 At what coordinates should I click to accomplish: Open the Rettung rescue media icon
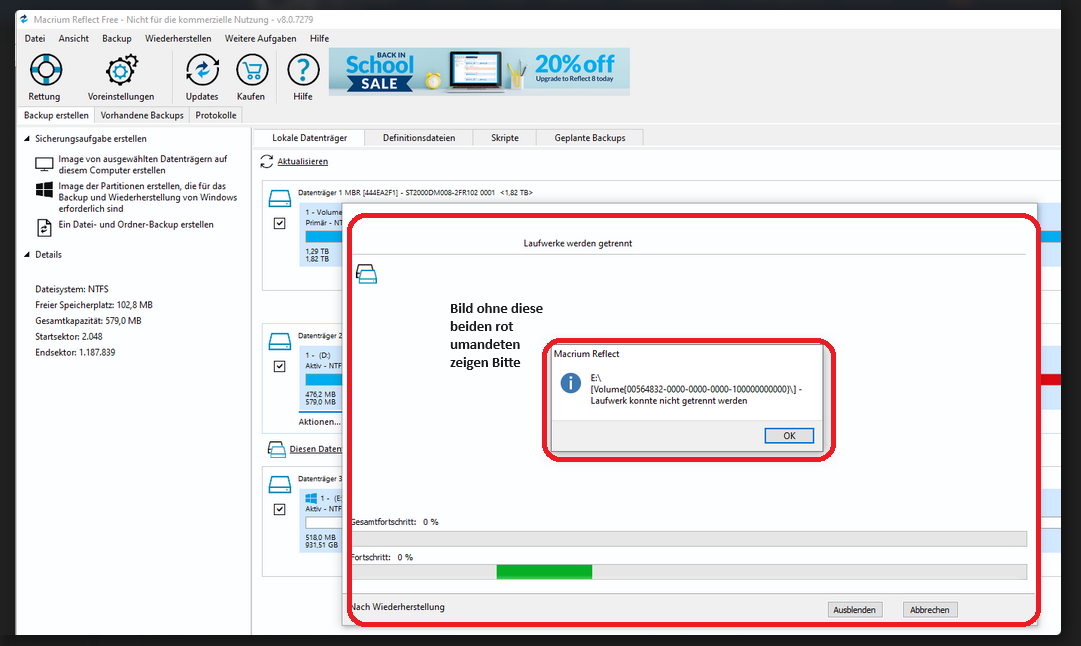click(46, 70)
